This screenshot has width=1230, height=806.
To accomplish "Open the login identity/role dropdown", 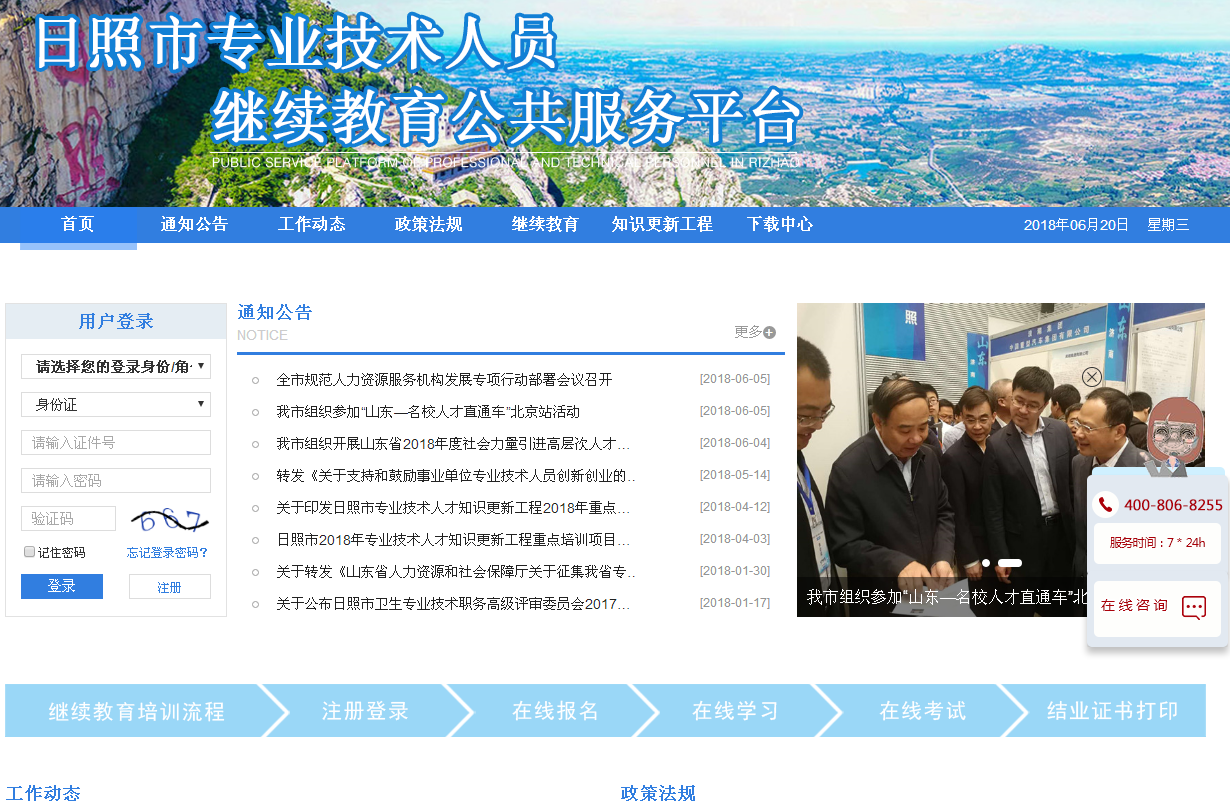I will [x=116, y=366].
